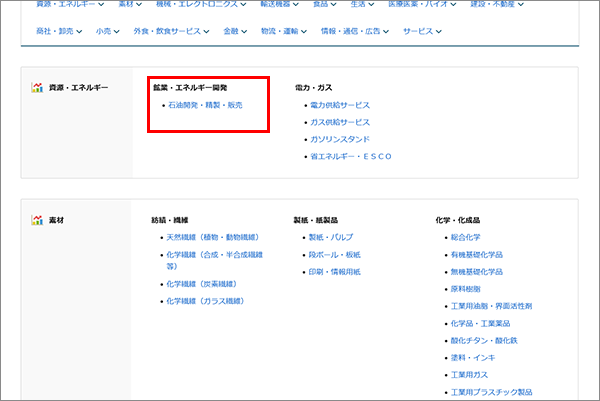The image size is (600, 401).
Task: Open the 総合化学 link
Action: tap(465, 237)
